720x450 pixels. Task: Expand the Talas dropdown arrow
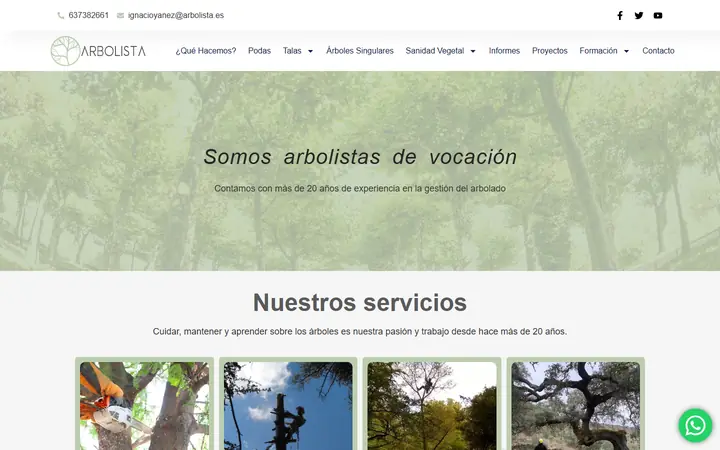point(310,51)
